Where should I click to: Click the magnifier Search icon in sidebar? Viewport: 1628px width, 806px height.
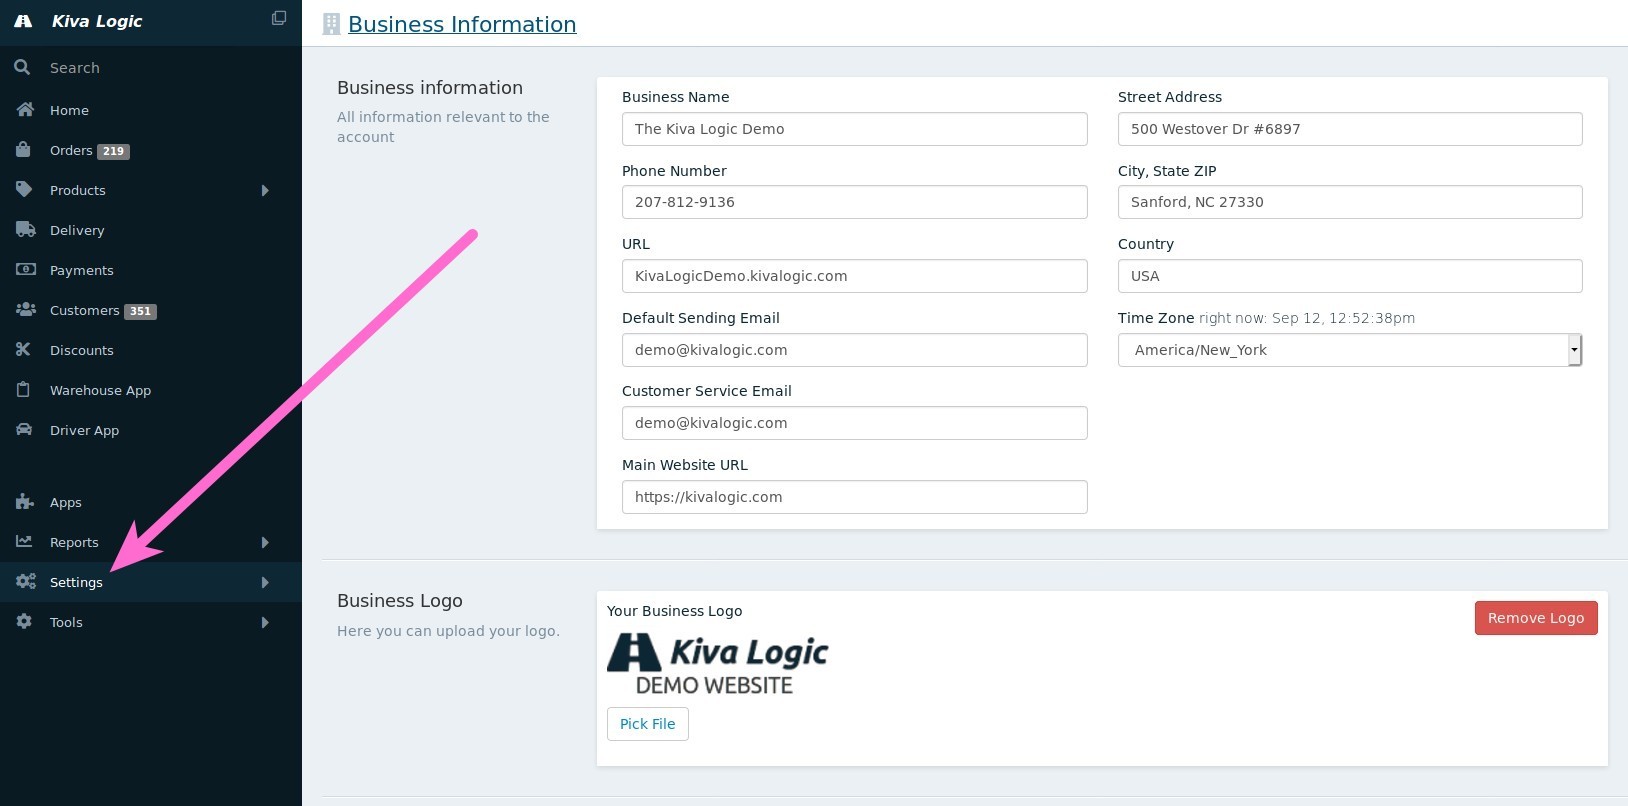pos(22,67)
